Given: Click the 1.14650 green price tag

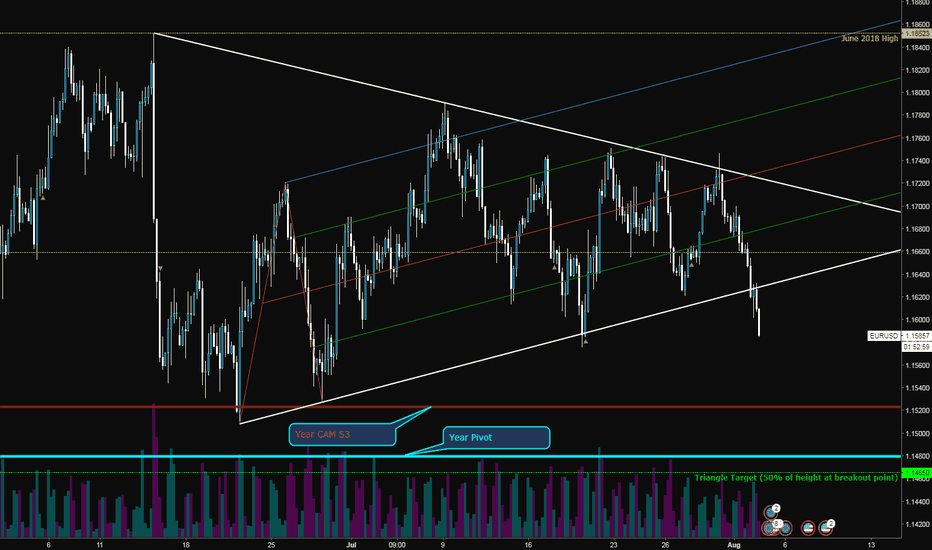Looking at the screenshot, I should [x=916, y=473].
